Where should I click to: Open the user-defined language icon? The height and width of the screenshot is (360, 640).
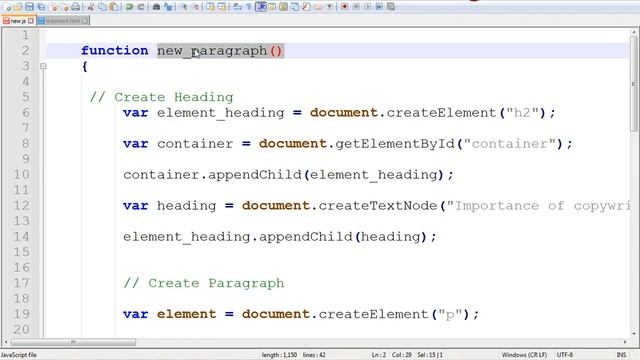click(272, 7)
